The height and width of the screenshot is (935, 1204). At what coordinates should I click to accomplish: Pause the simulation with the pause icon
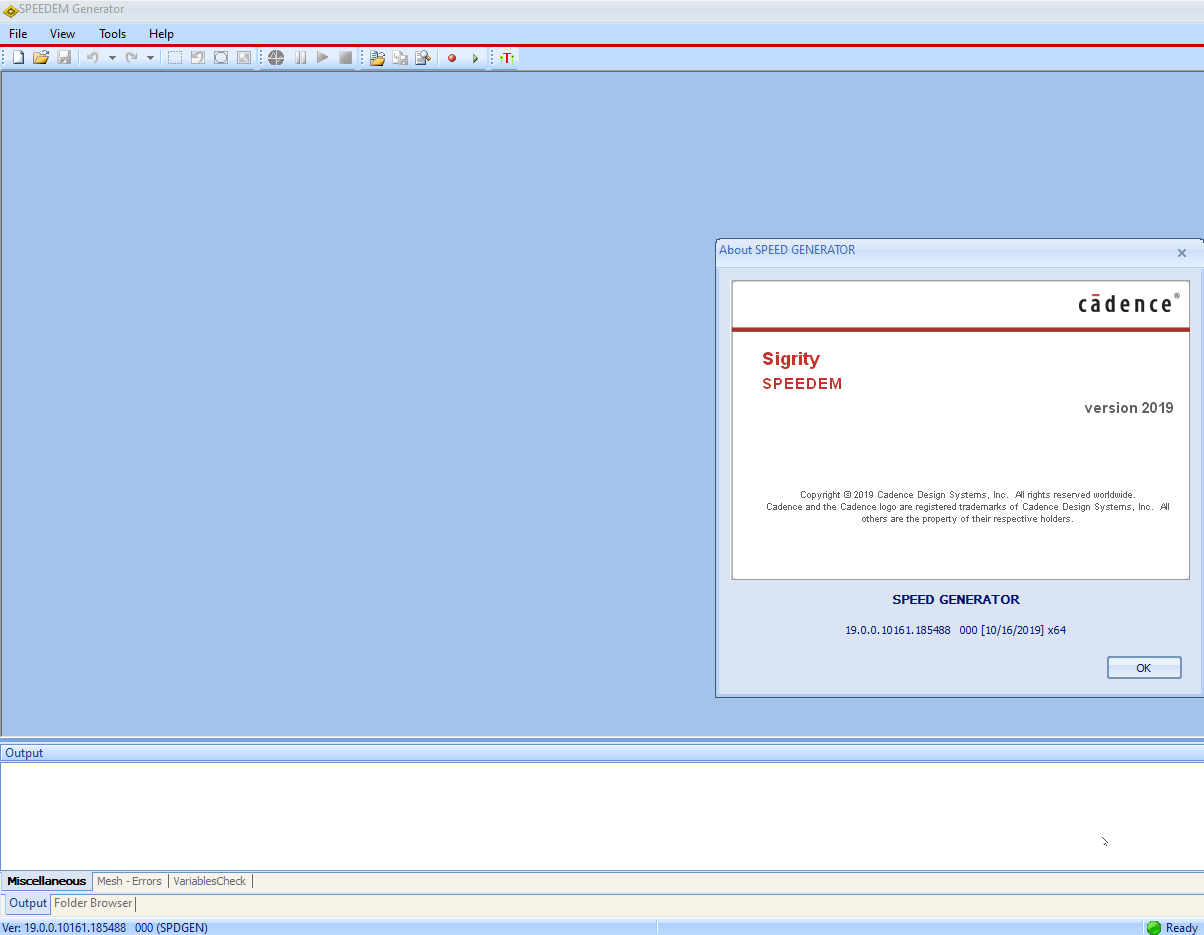(x=300, y=58)
